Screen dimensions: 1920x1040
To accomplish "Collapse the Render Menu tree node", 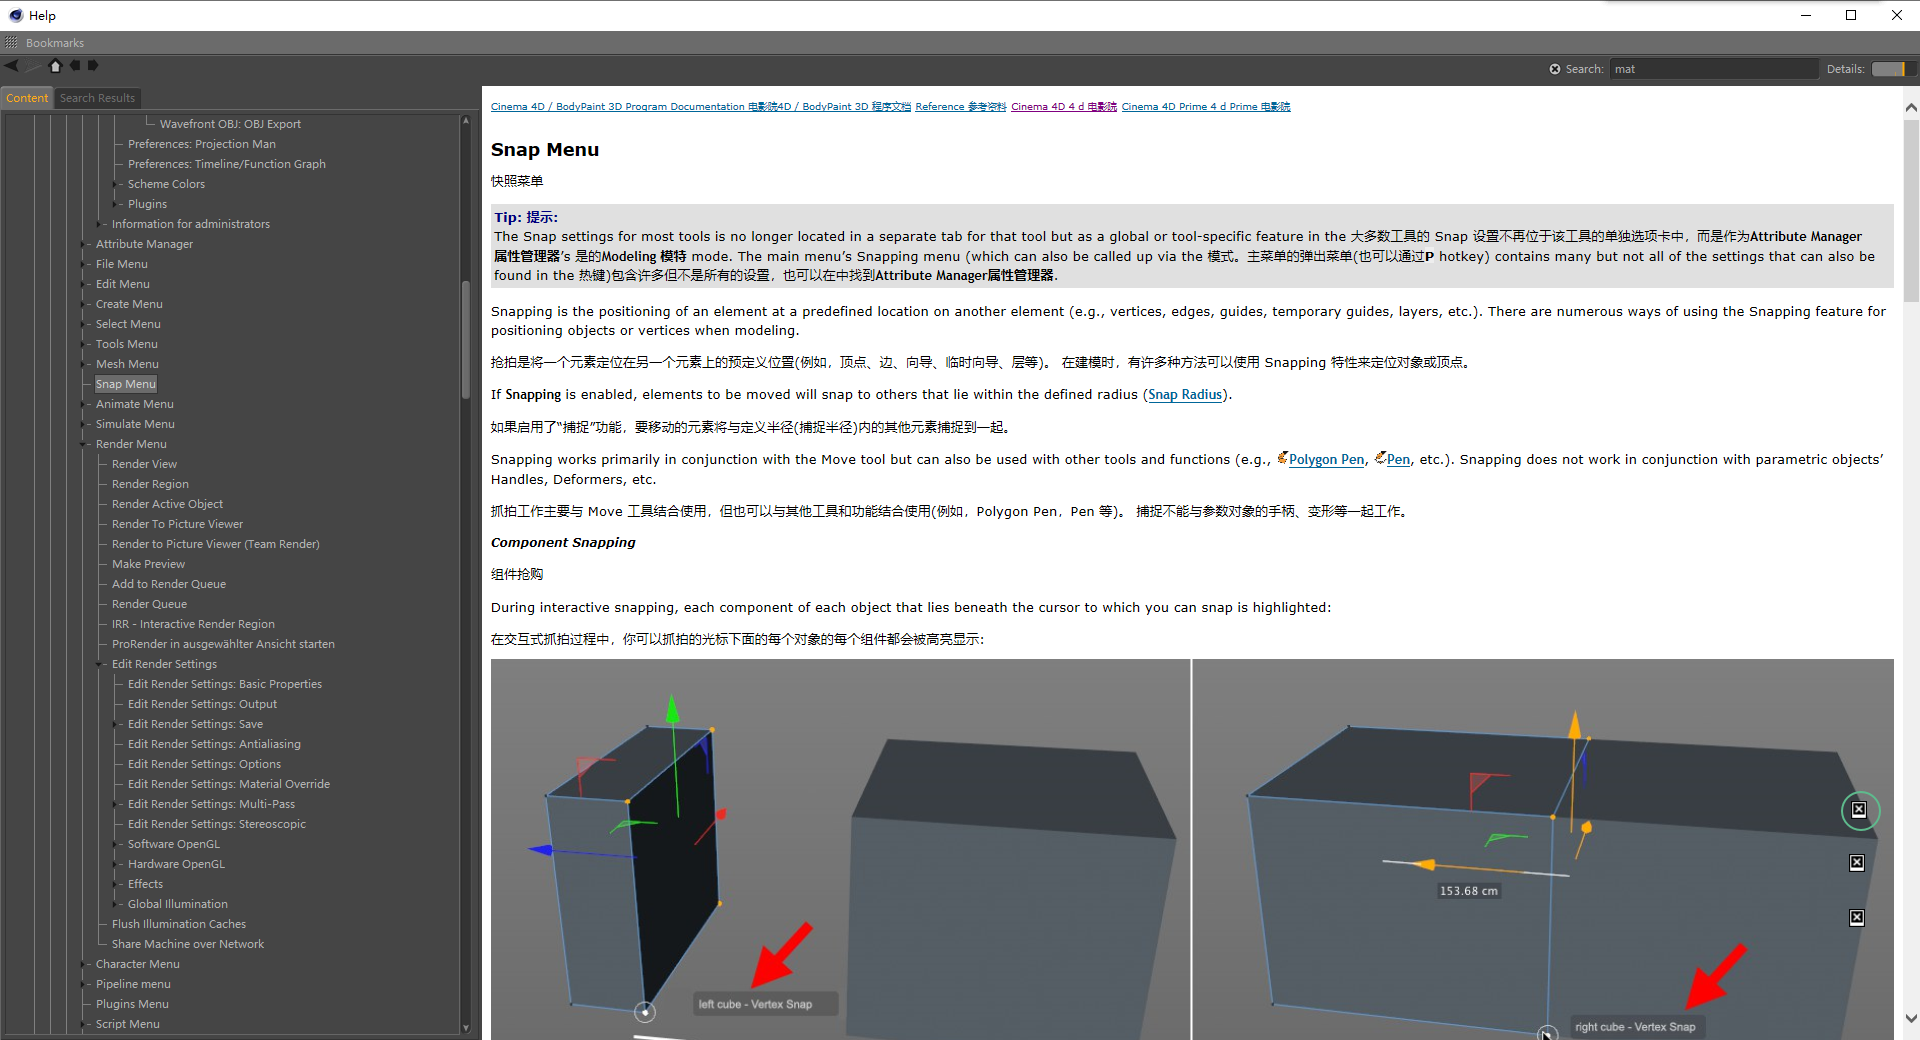I will point(84,444).
